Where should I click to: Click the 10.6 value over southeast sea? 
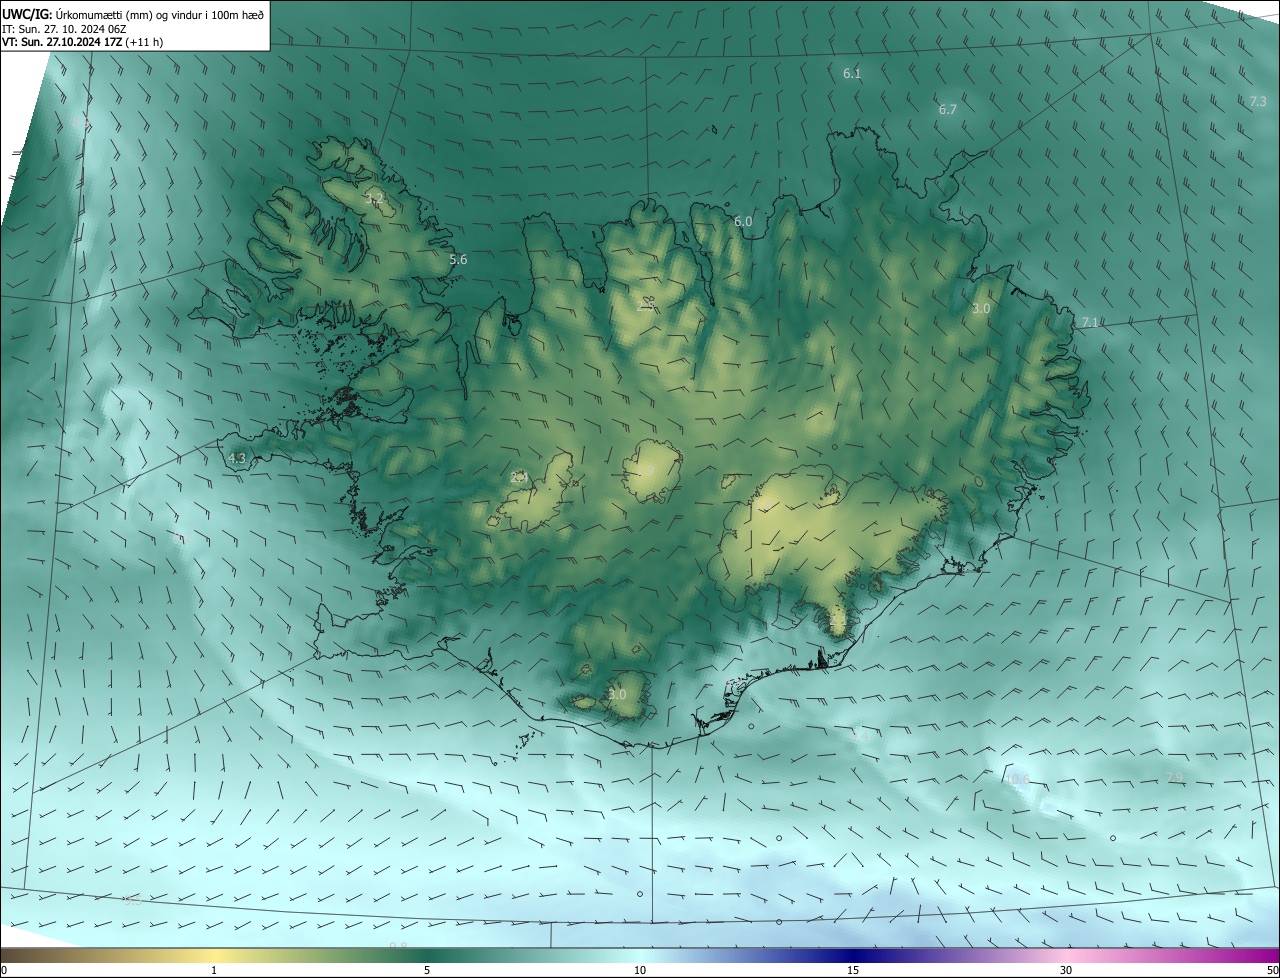point(1016,780)
